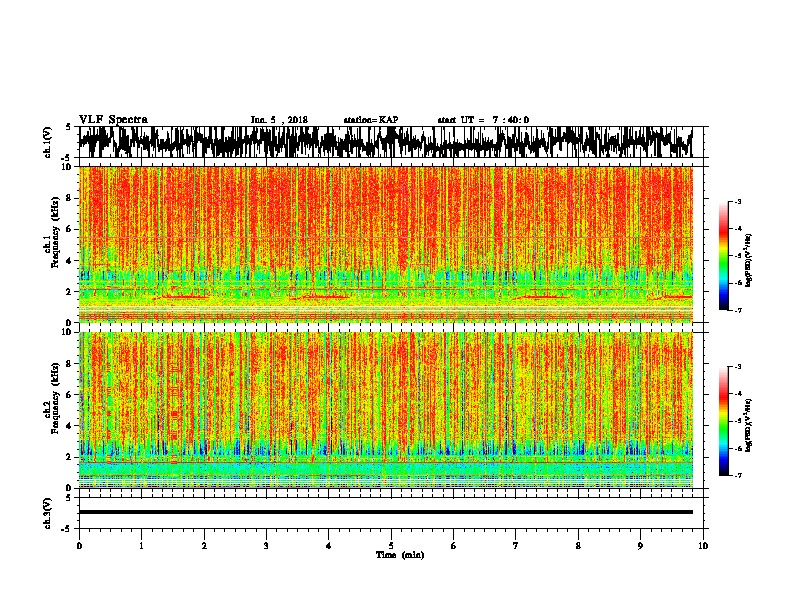Click time axis tick label '4'
This screenshot has height=612, width=792.
click(x=329, y=546)
